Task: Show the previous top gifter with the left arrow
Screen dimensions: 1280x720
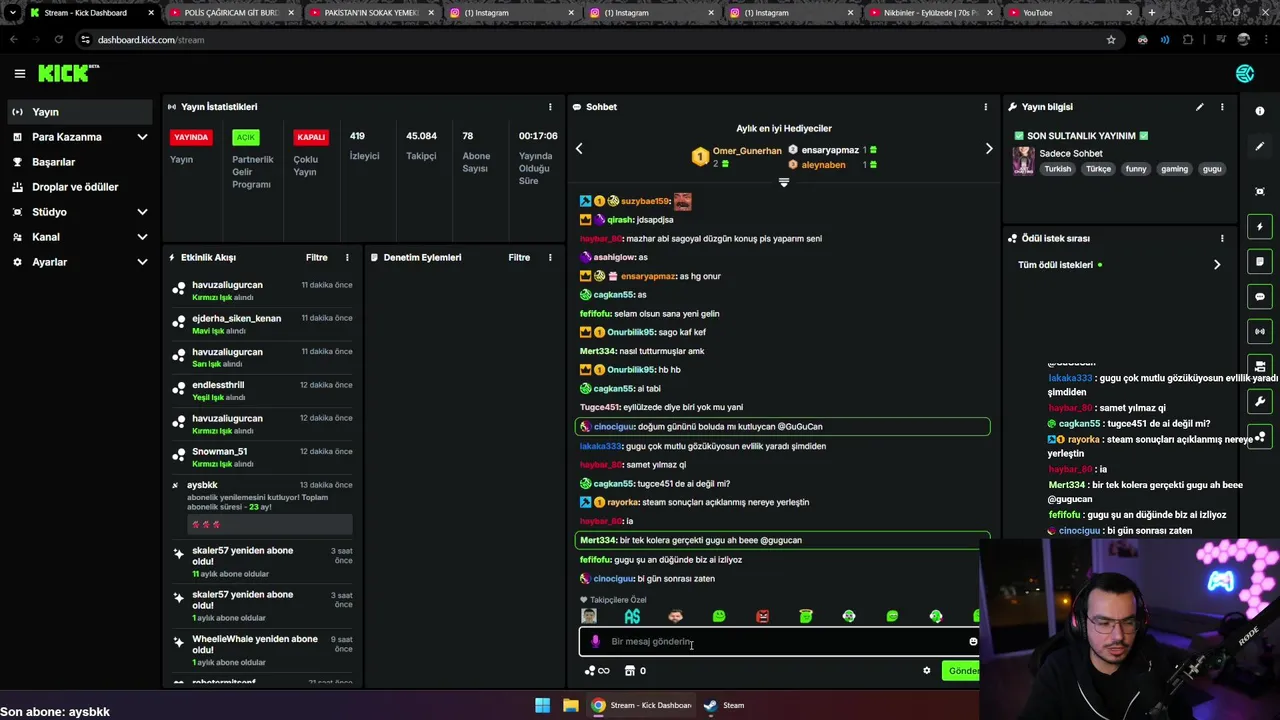Action: point(579,149)
